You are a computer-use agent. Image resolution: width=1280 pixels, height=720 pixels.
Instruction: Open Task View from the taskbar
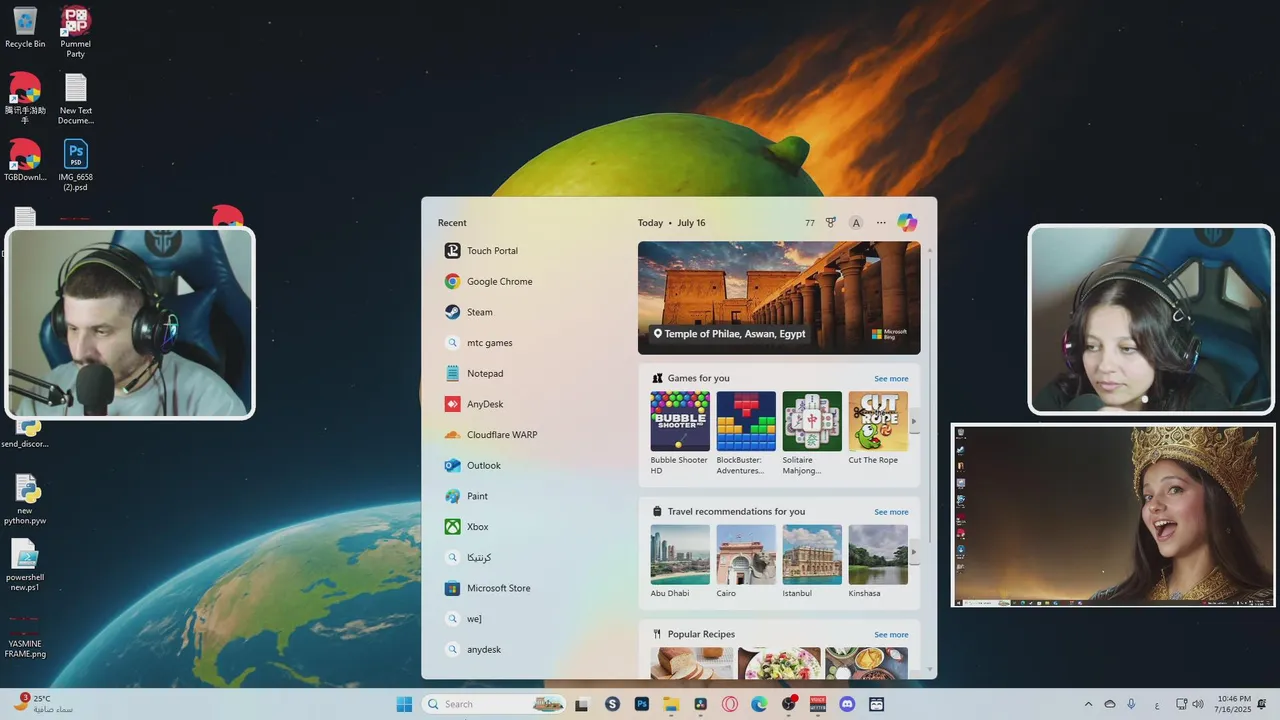[x=582, y=704]
